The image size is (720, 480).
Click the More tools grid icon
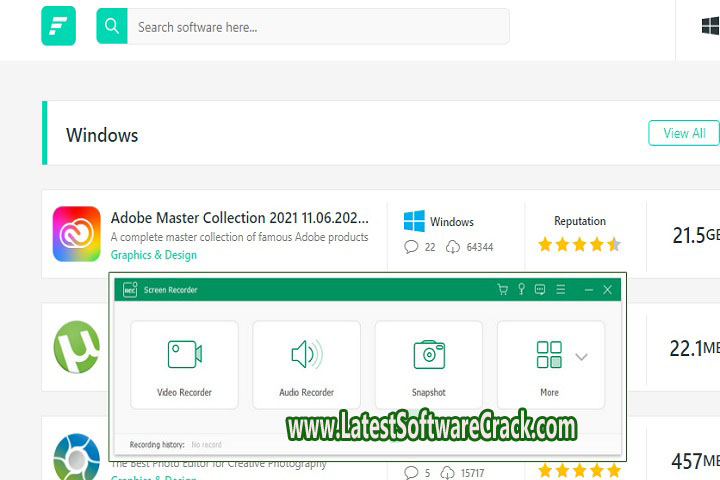[549, 355]
